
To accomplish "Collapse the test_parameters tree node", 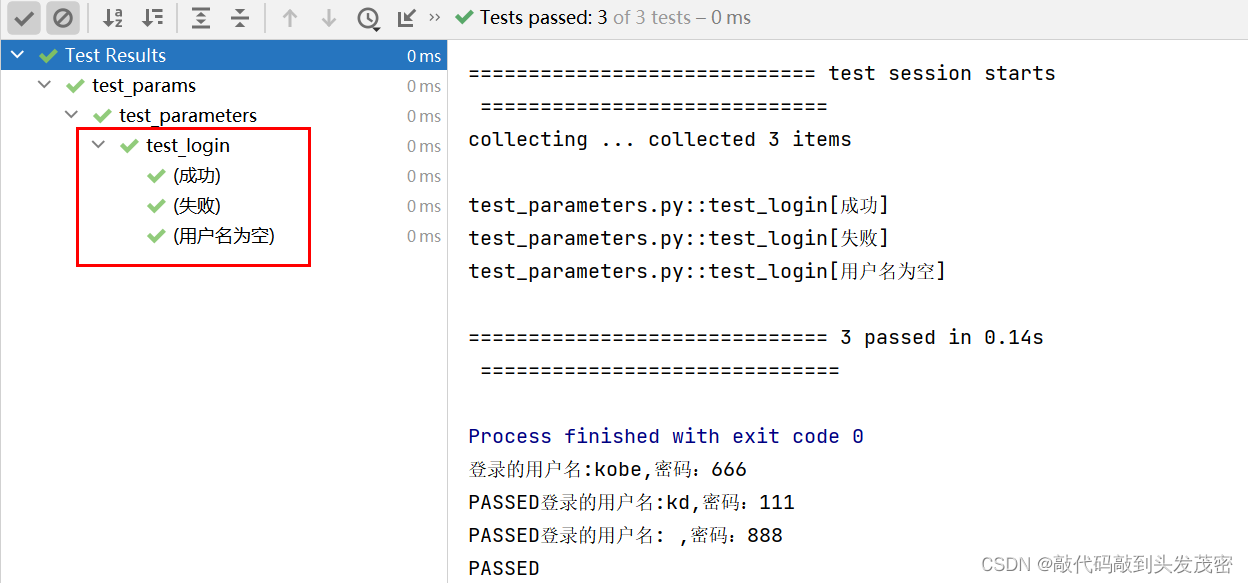I will tap(71, 115).
